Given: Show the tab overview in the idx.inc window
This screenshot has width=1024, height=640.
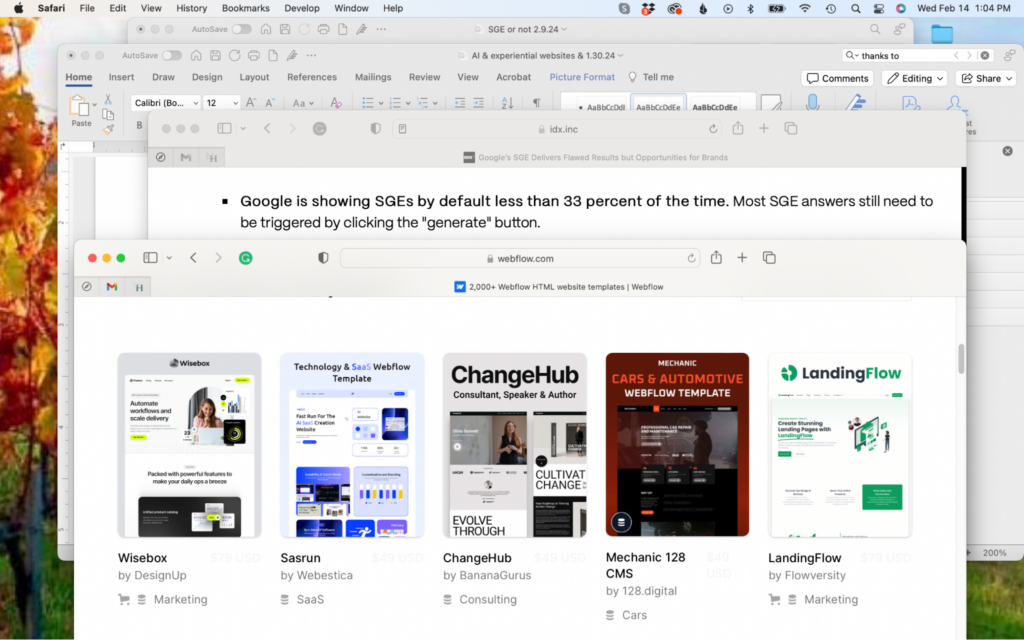Looking at the screenshot, I should (791, 129).
